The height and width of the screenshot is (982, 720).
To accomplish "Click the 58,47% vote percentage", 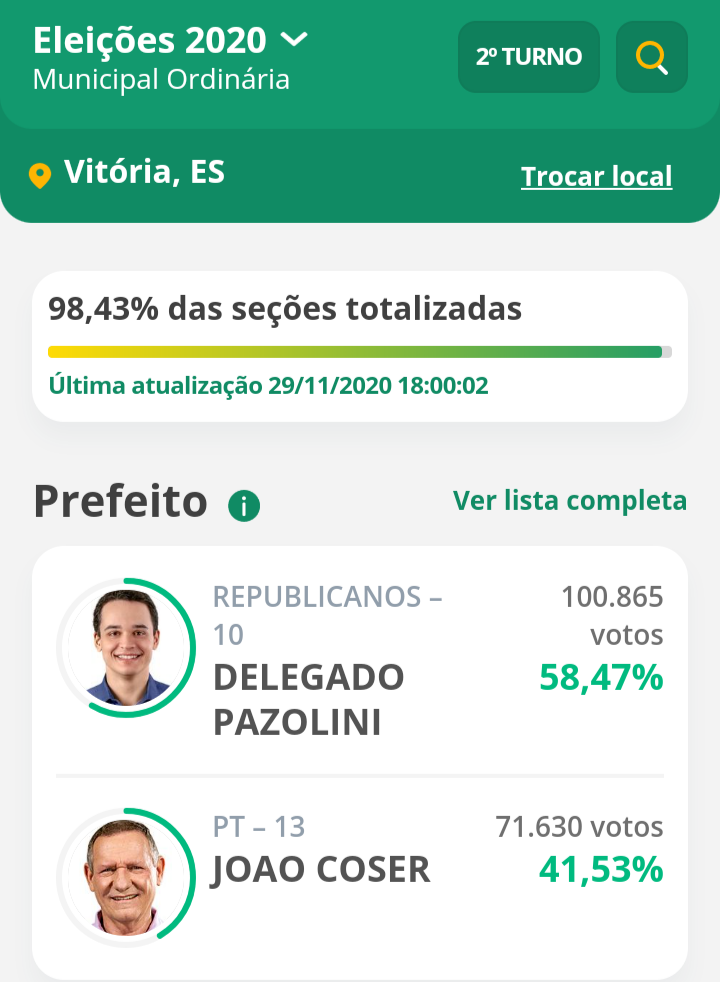I will [x=601, y=678].
